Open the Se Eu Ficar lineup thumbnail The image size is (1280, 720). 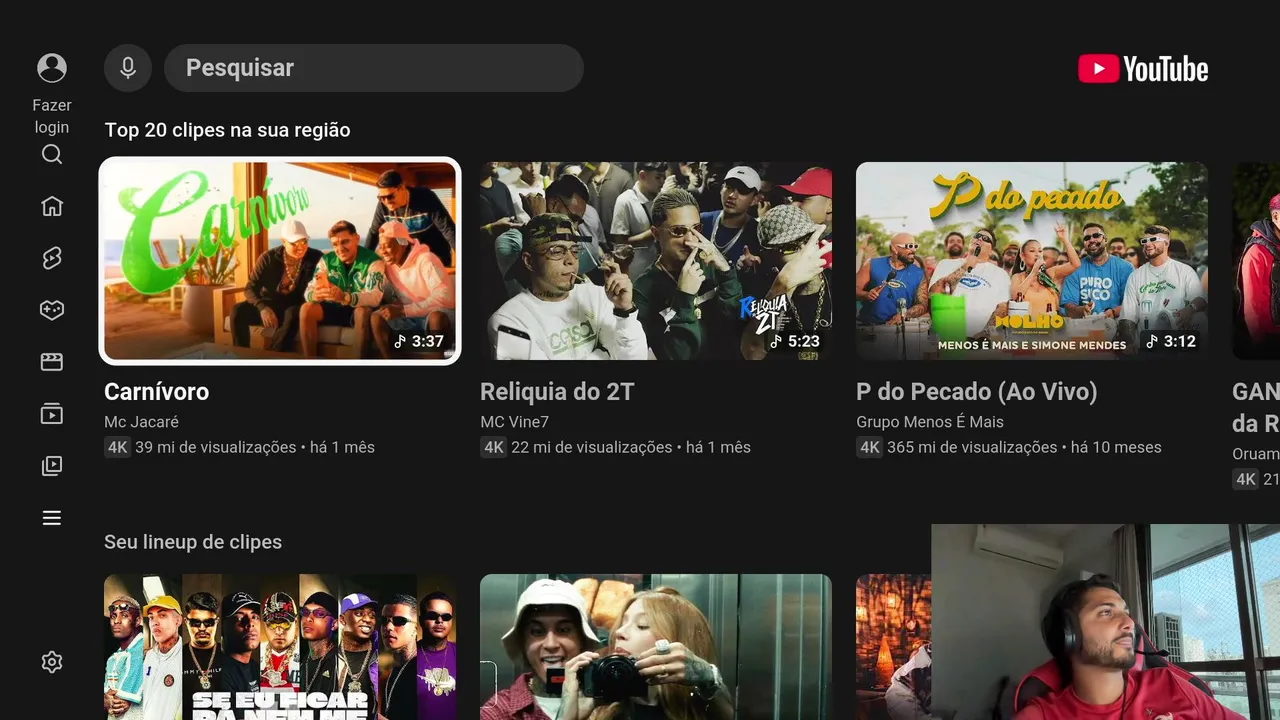280,647
